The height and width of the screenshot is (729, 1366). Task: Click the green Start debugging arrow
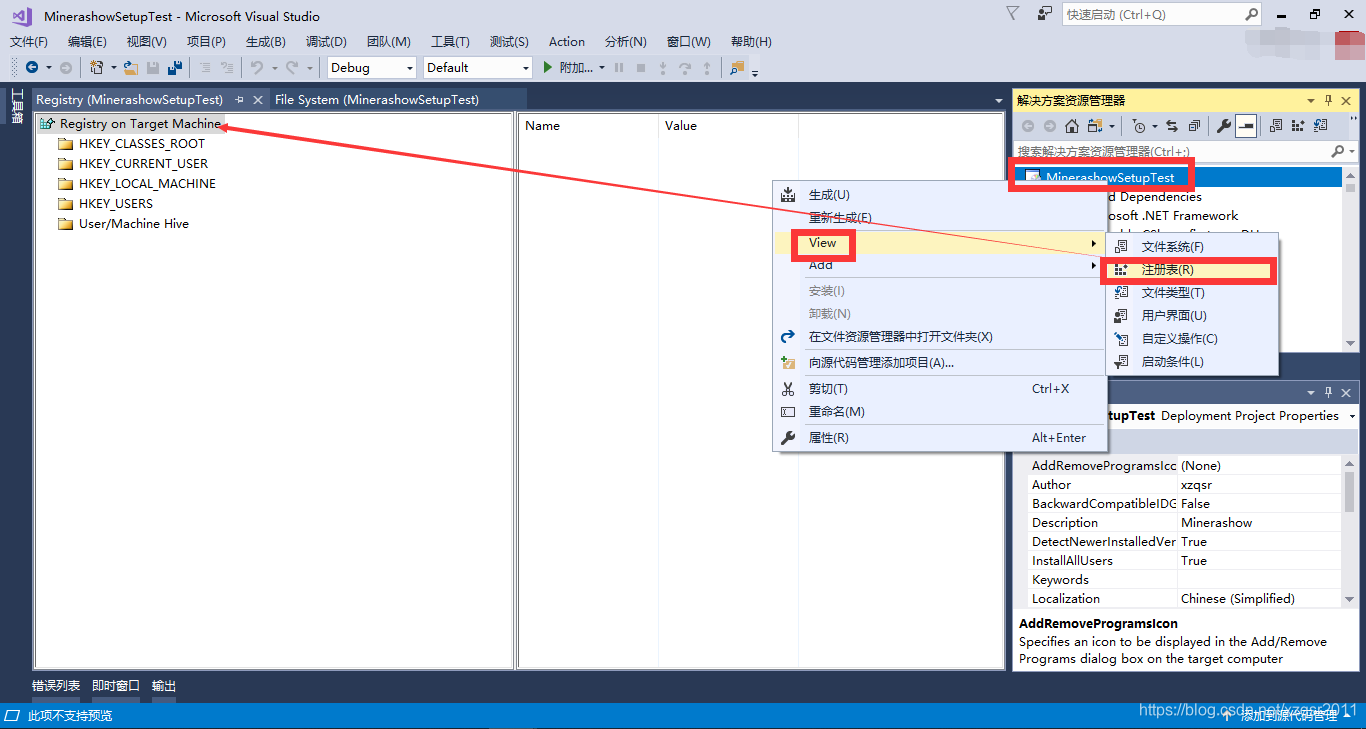[547, 68]
